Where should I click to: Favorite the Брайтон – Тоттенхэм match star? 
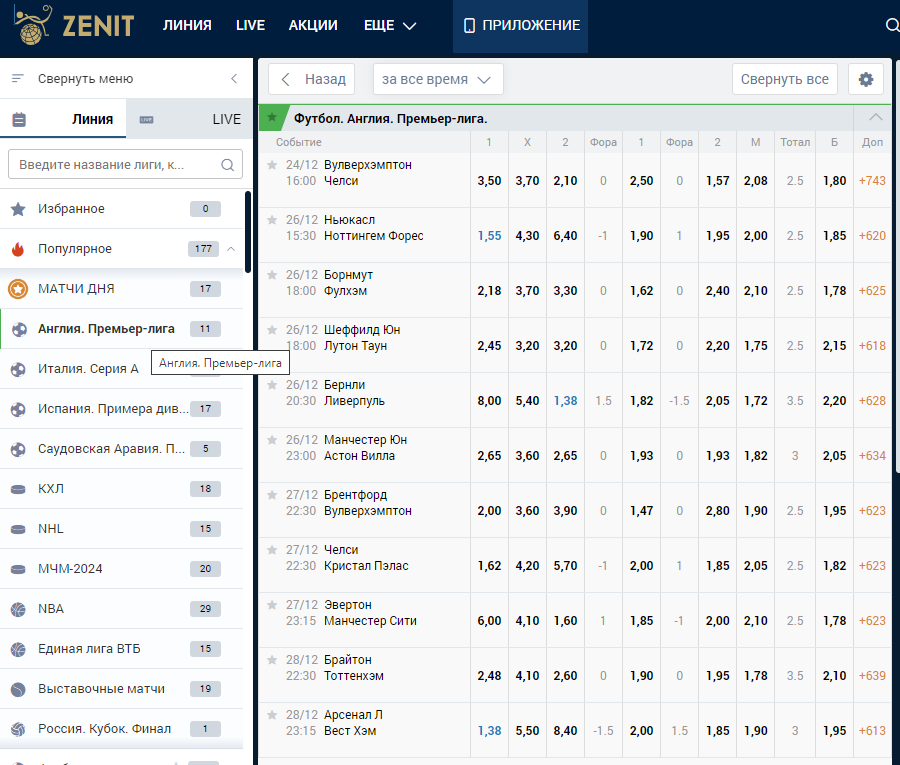[x=272, y=661]
